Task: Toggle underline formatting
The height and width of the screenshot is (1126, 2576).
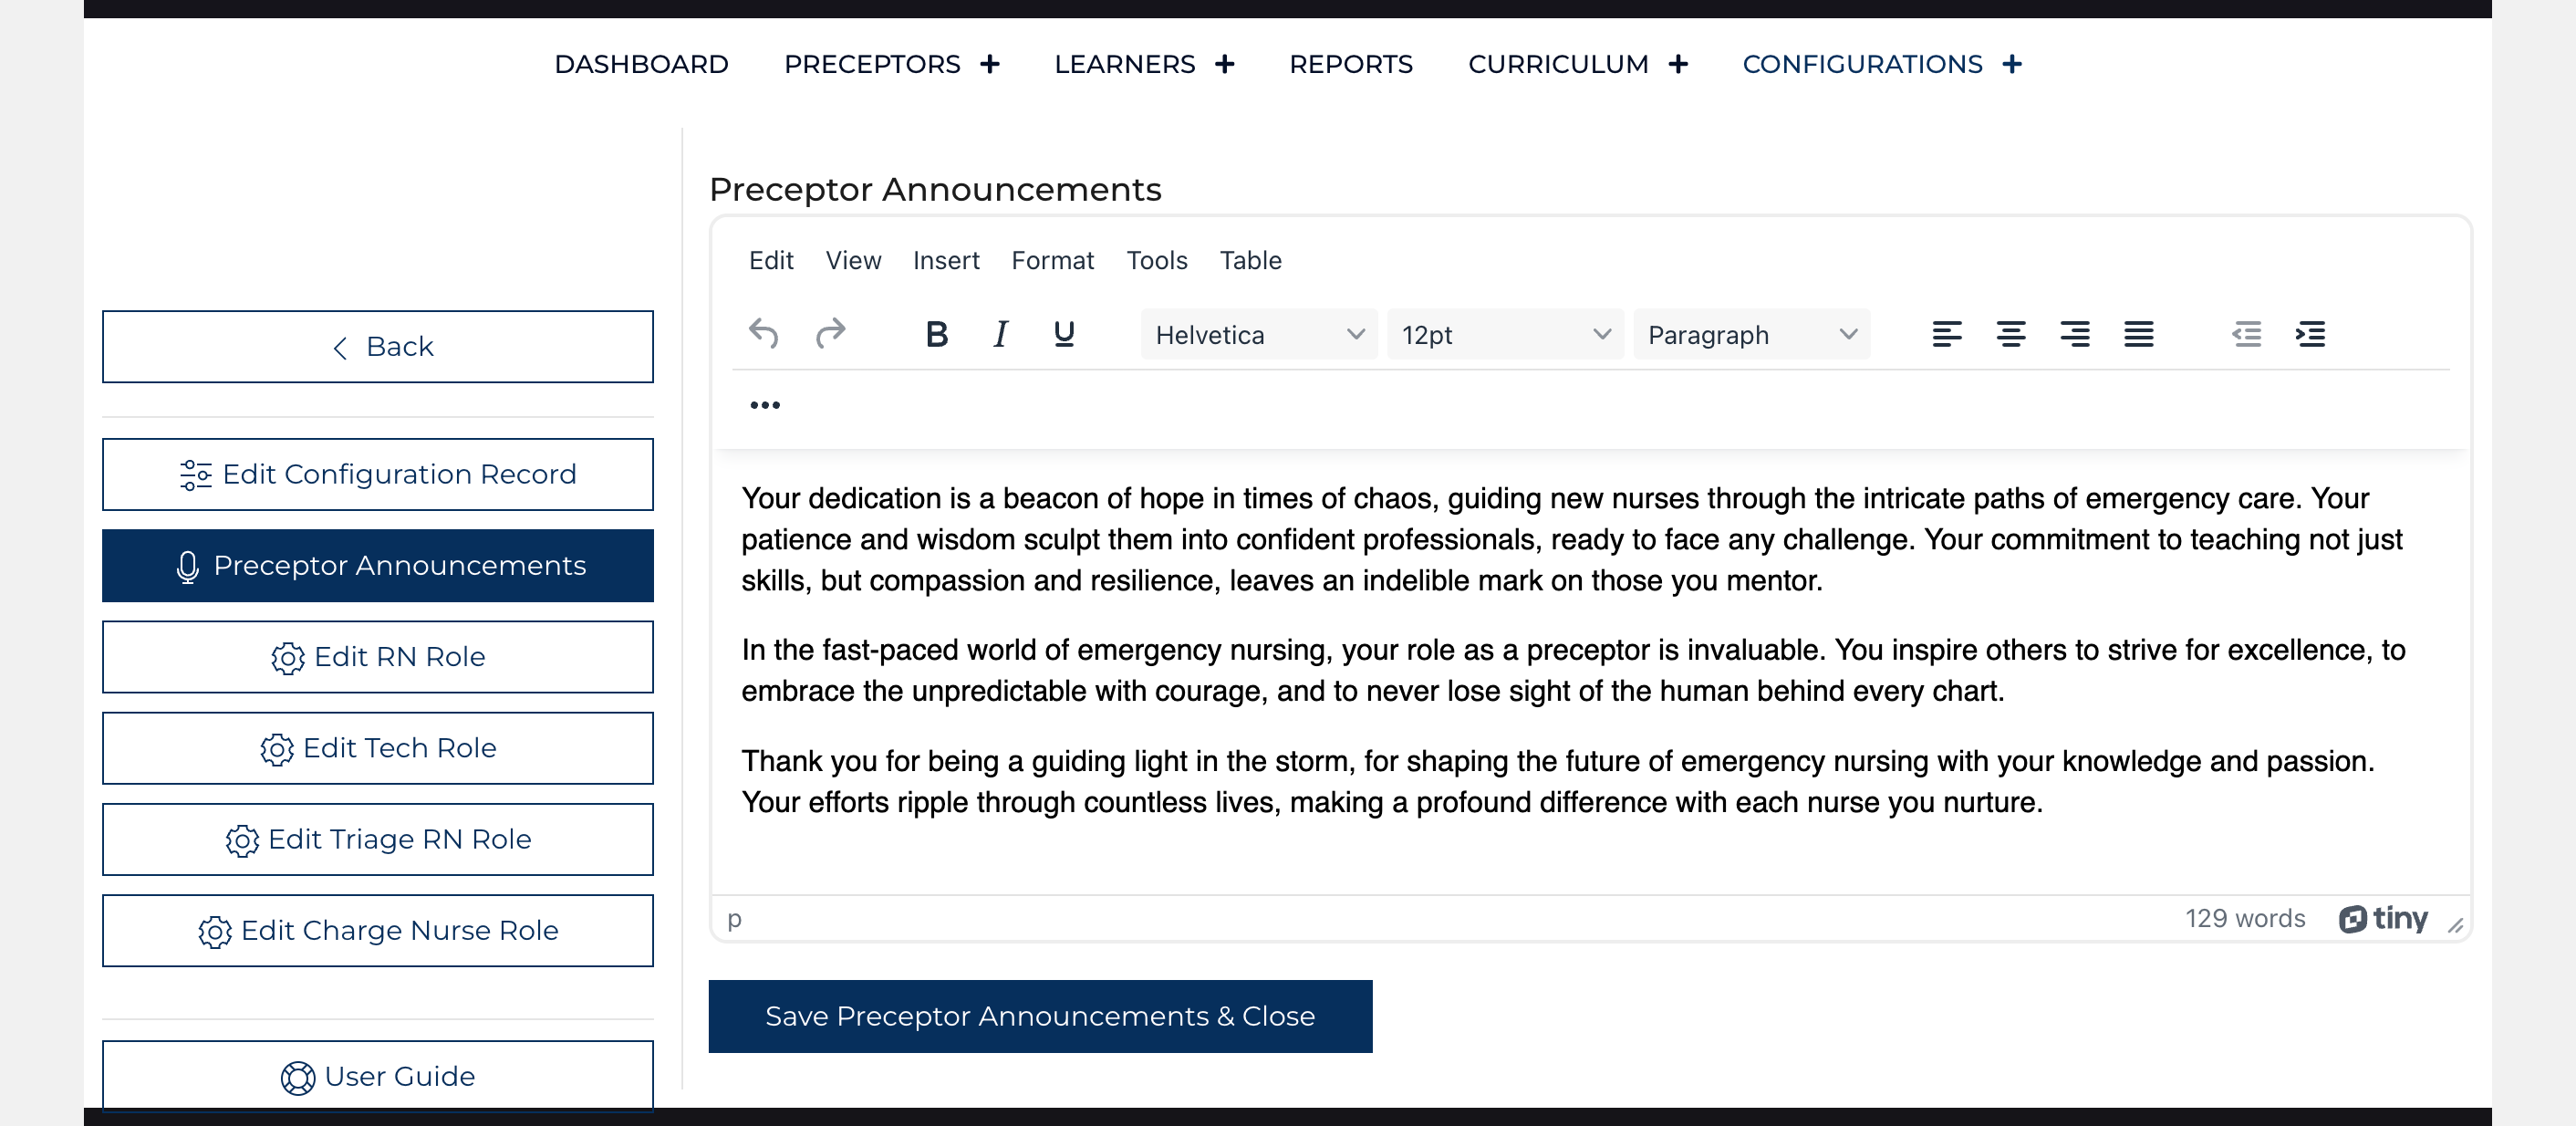Action: tap(1064, 334)
